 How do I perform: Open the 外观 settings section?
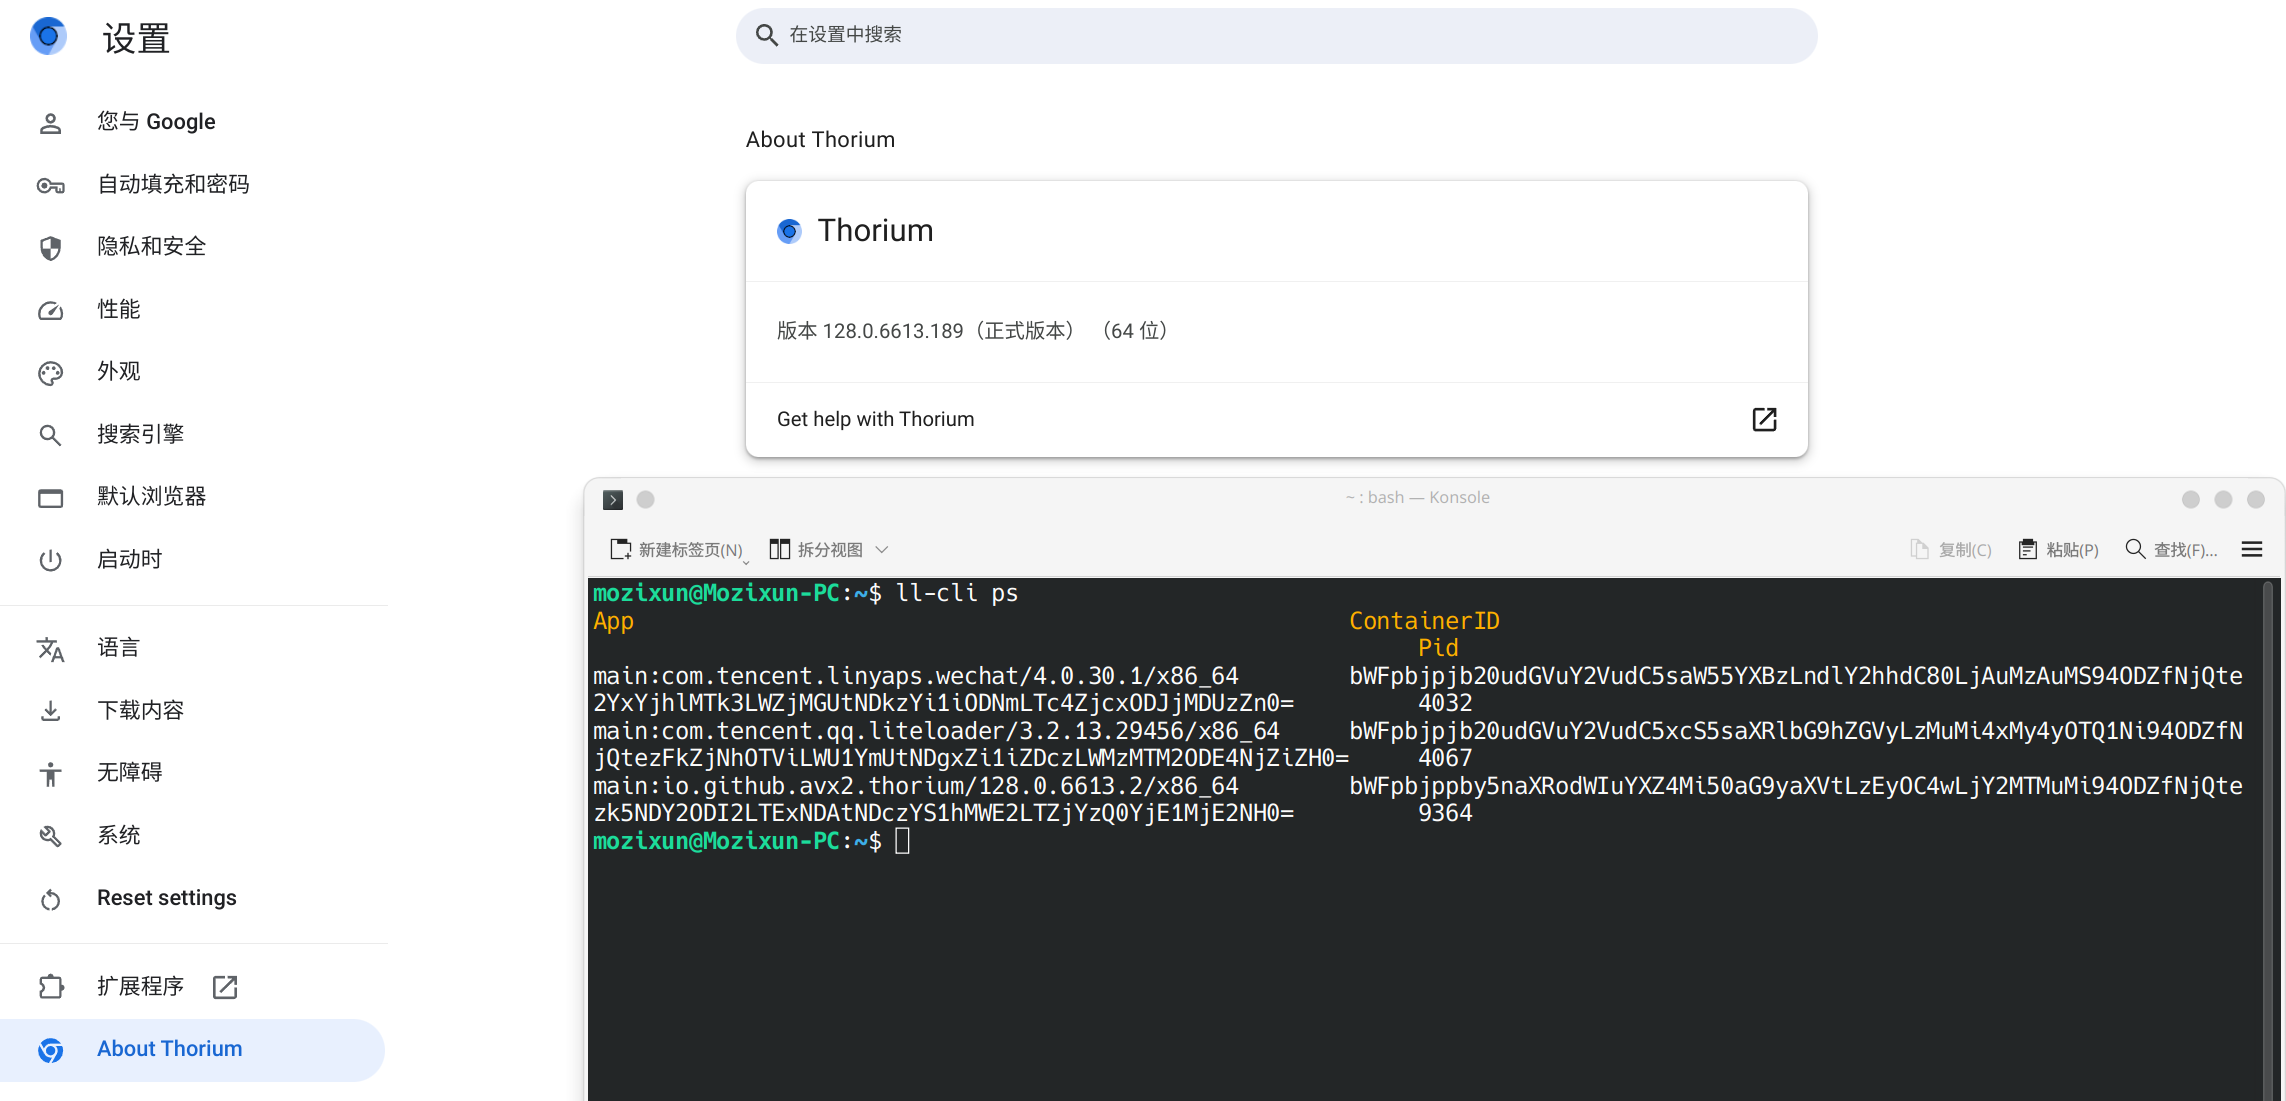(x=119, y=372)
